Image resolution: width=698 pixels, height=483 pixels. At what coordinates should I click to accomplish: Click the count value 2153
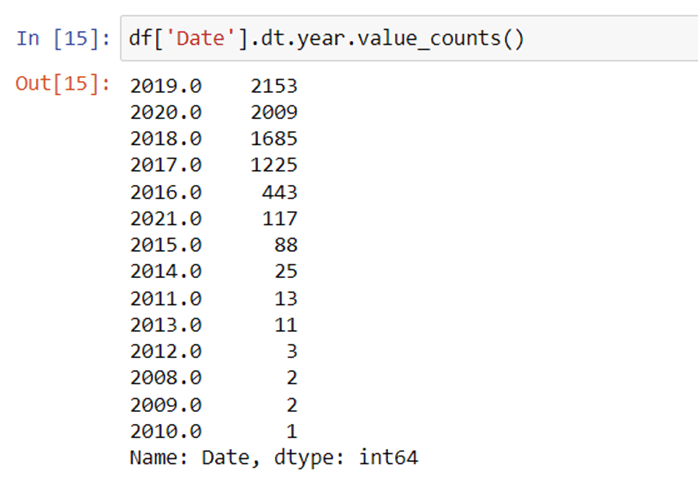click(274, 86)
